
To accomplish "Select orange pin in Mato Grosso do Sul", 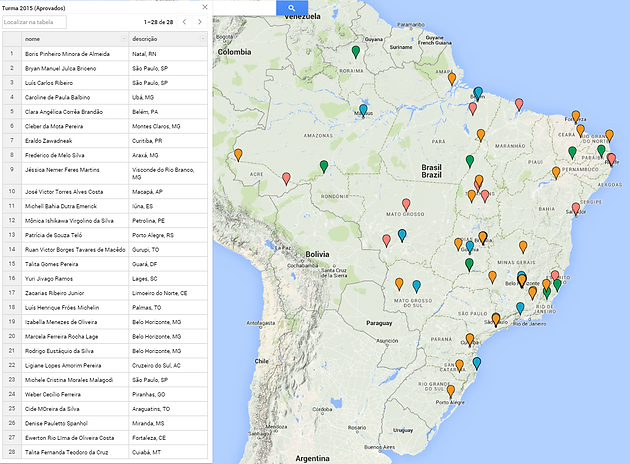I will click(x=399, y=284).
